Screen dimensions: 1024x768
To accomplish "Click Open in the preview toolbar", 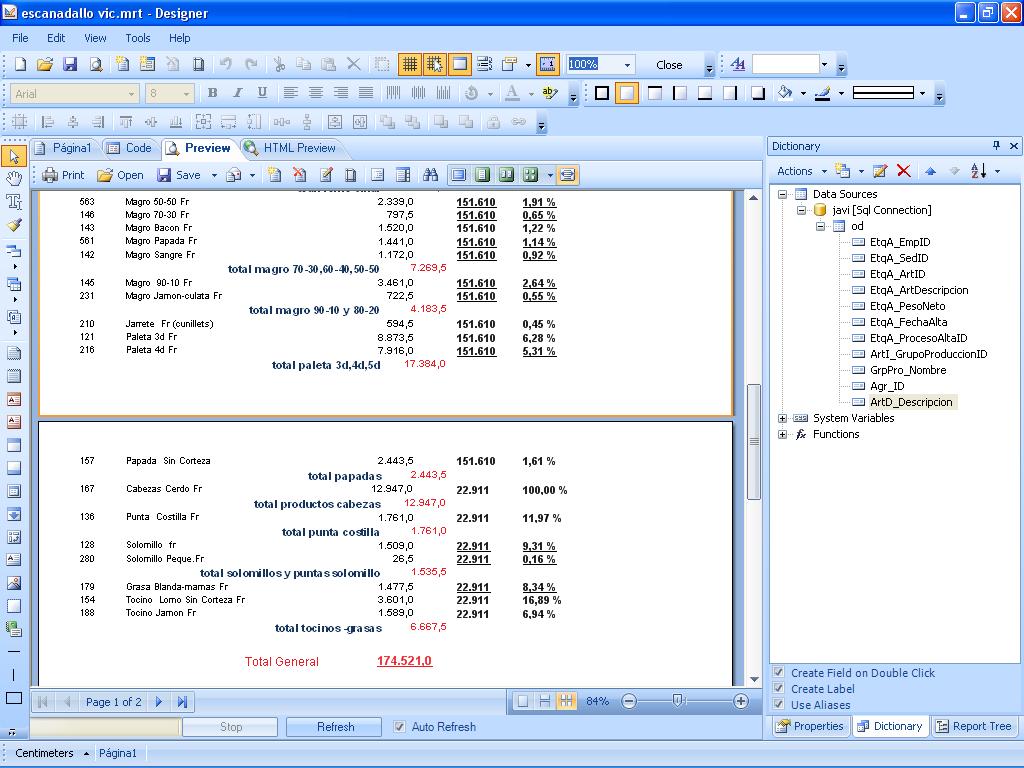I will (120, 175).
